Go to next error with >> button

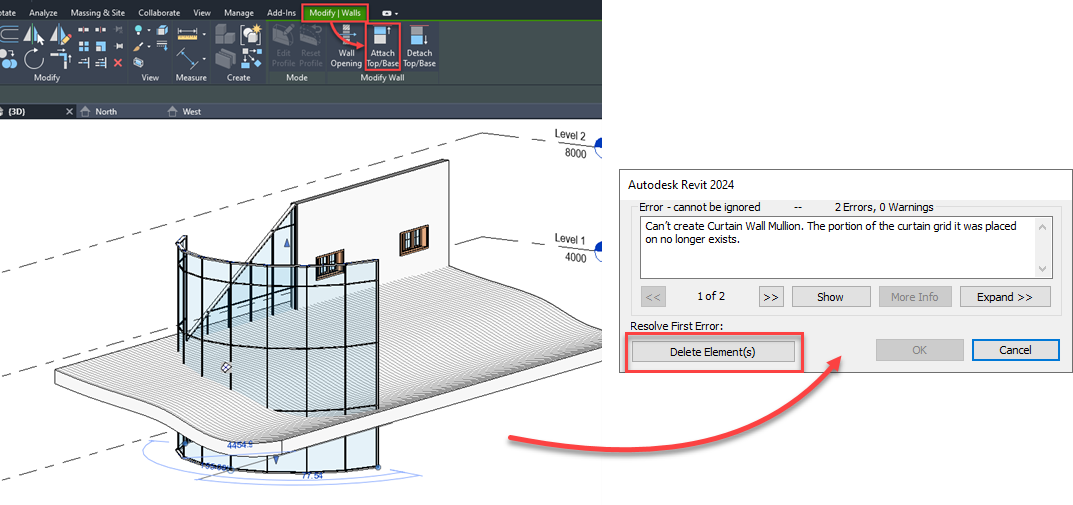771,296
